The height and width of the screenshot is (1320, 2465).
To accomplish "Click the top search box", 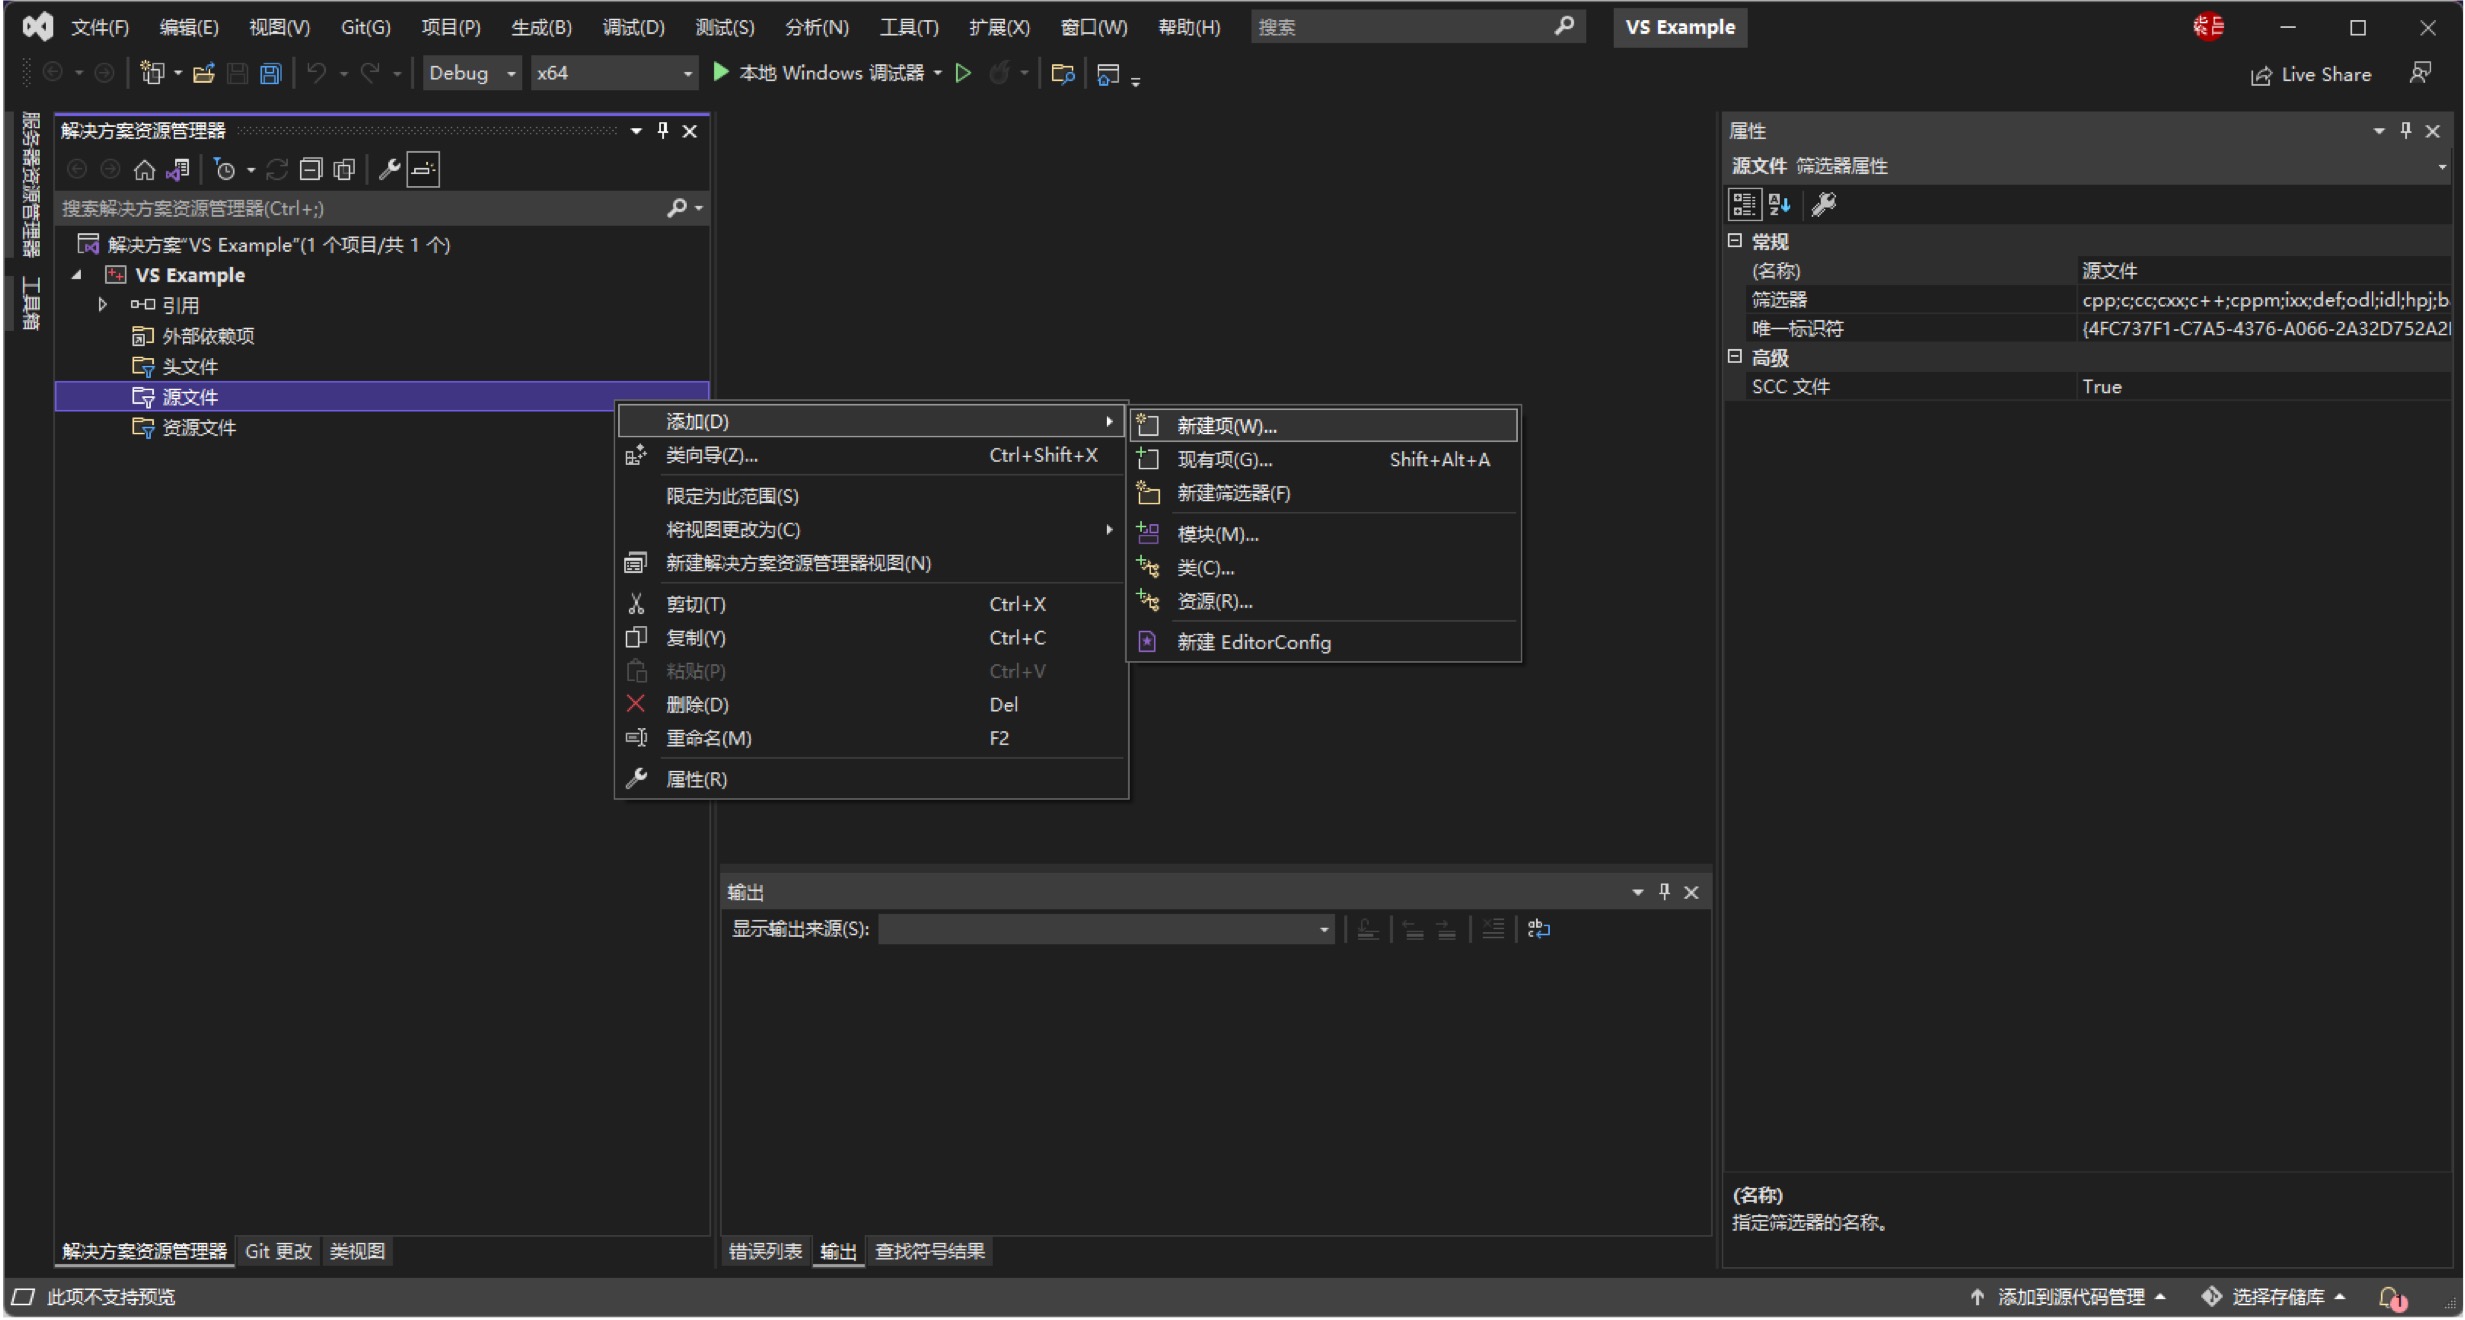I will tap(1416, 27).
